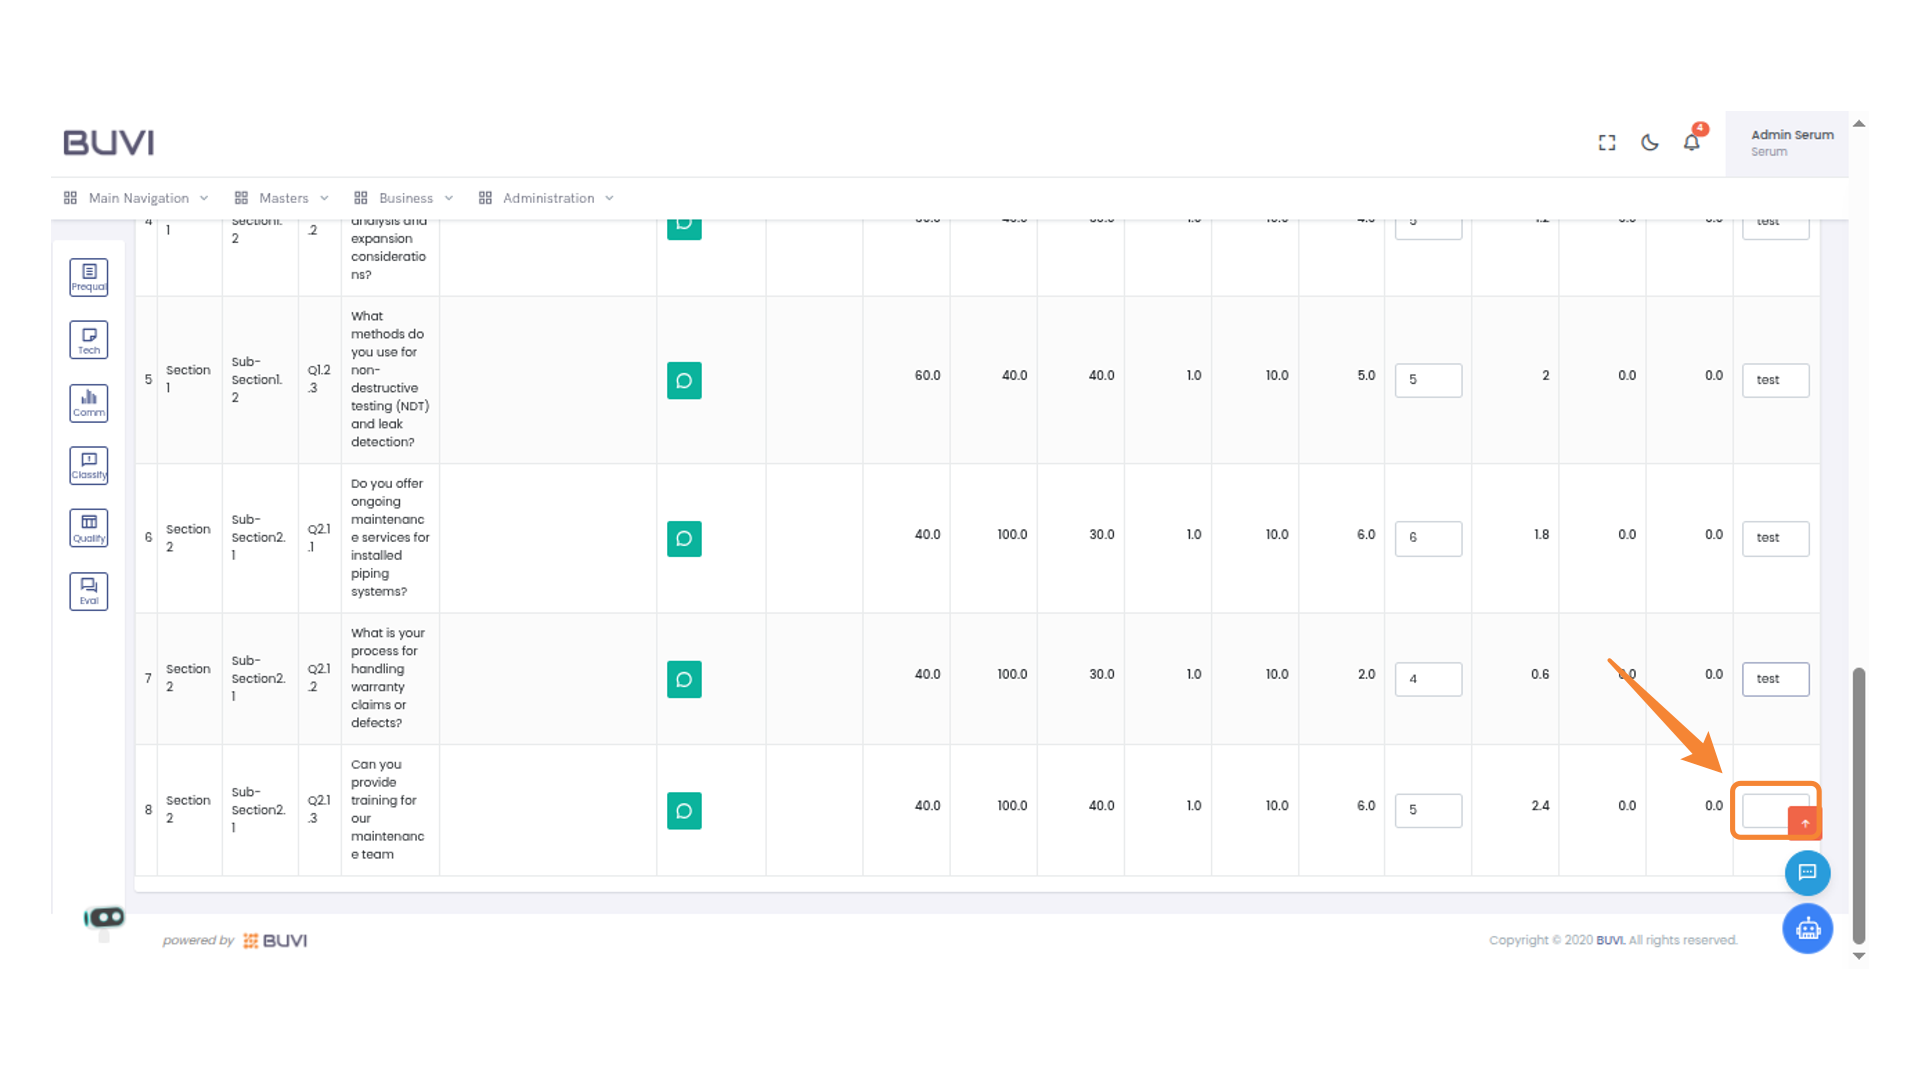Open the Admin Serum profile menu
1920x1080 pixels.
click(1791, 142)
